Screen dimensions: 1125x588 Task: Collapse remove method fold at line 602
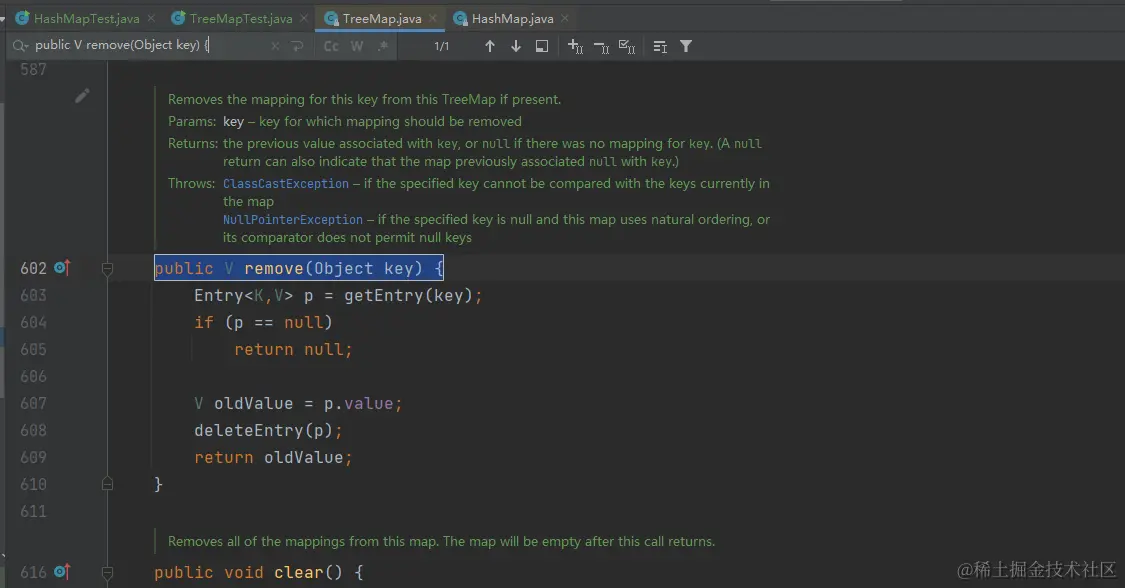tap(108, 269)
